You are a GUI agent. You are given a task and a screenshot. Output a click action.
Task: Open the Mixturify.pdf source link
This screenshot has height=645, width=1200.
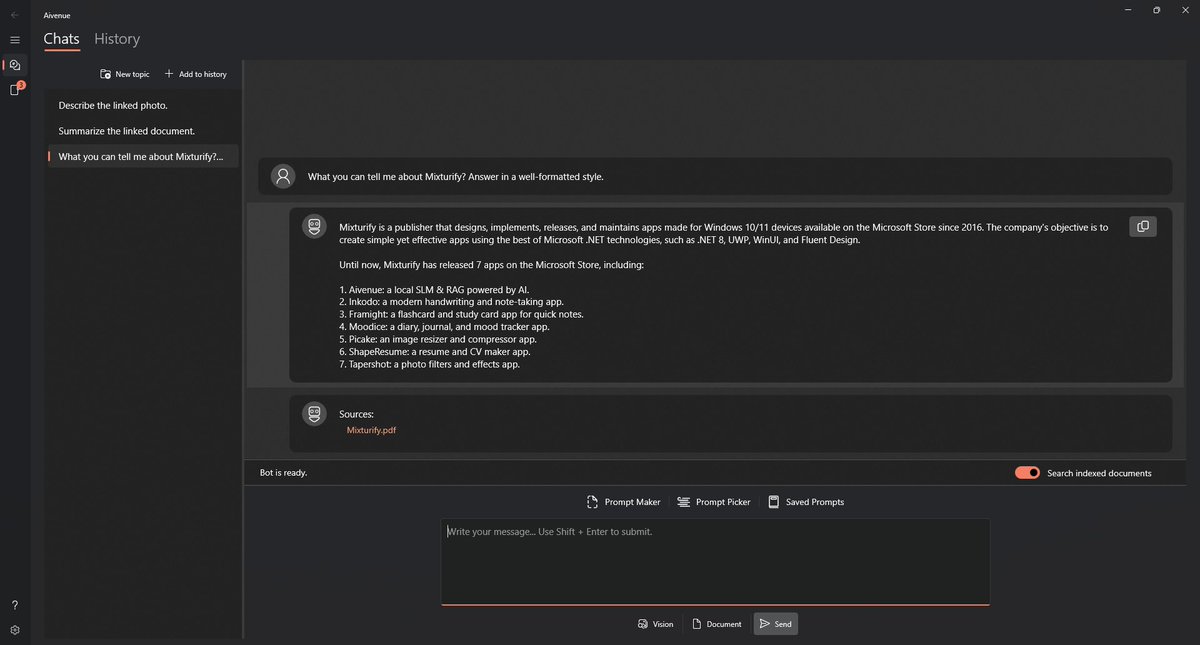372,430
